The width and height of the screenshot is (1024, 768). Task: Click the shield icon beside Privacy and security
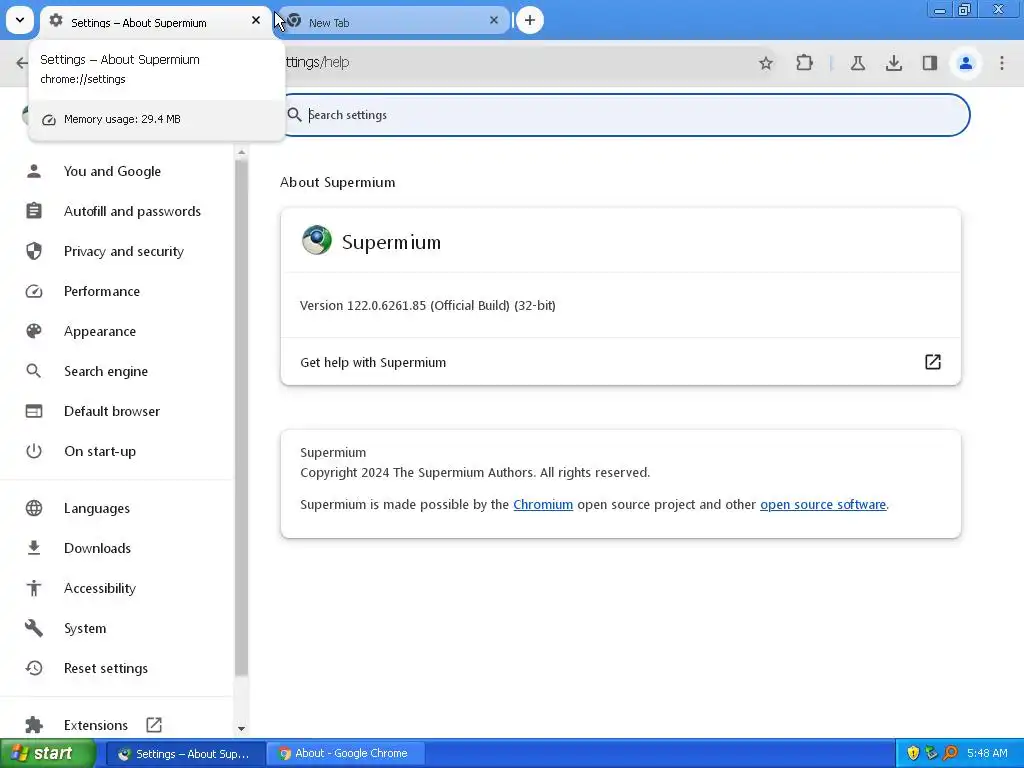point(34,251)
